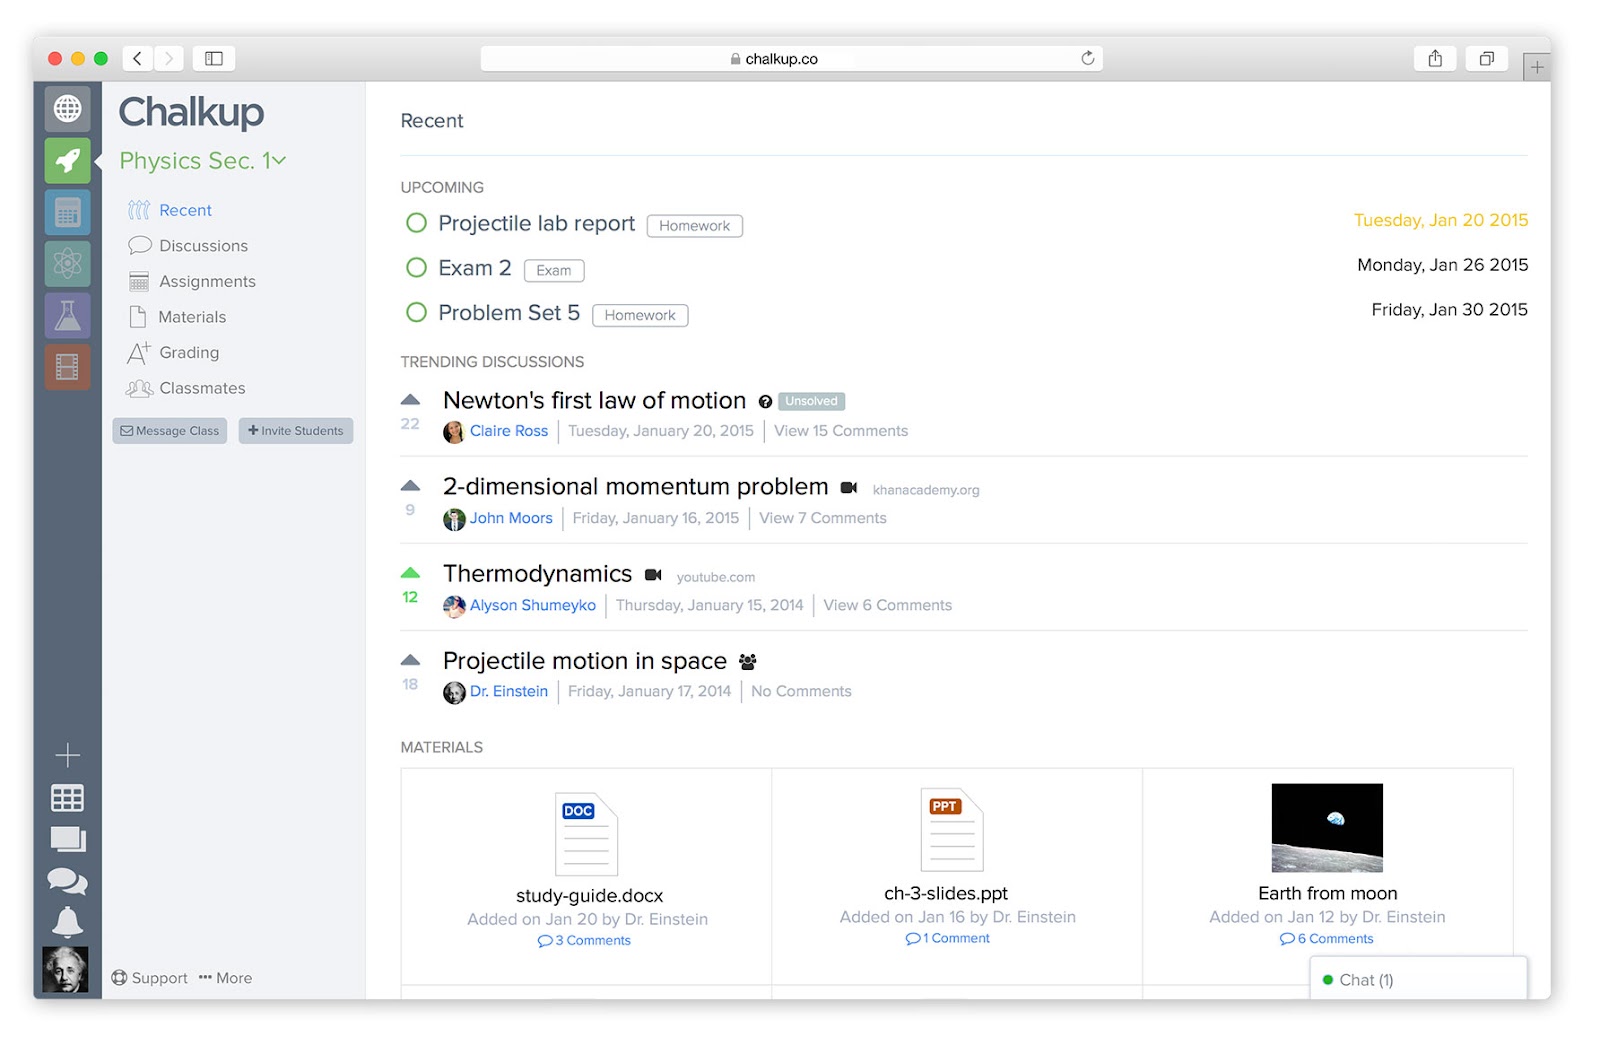
Task: Open the Support link
Action: click(149, 978)
